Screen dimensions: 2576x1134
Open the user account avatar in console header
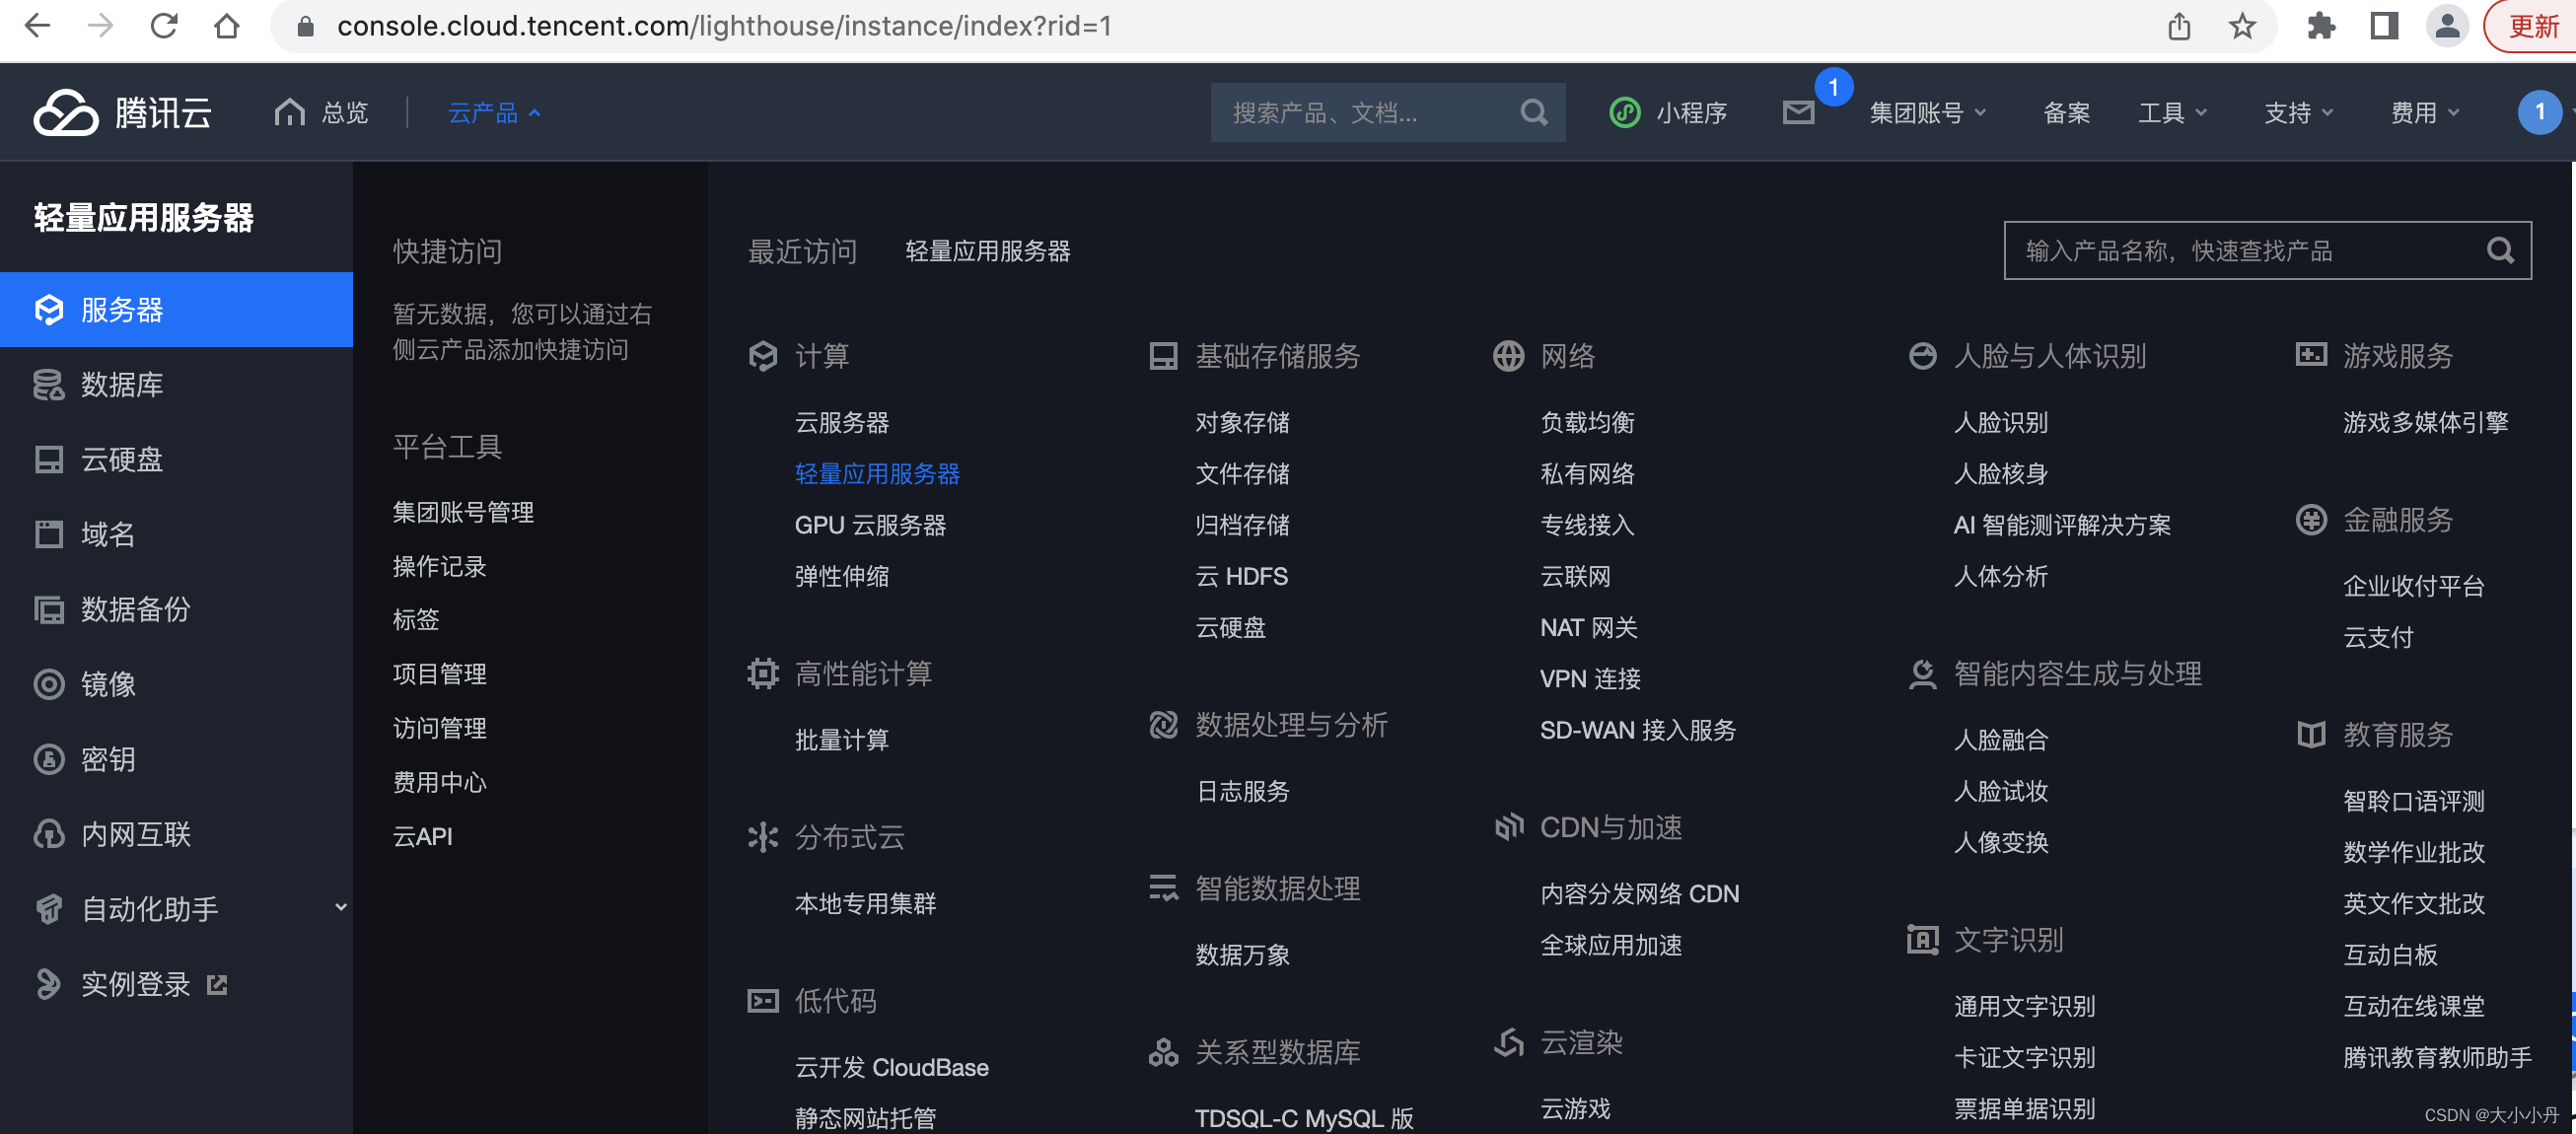(2538, 112)
